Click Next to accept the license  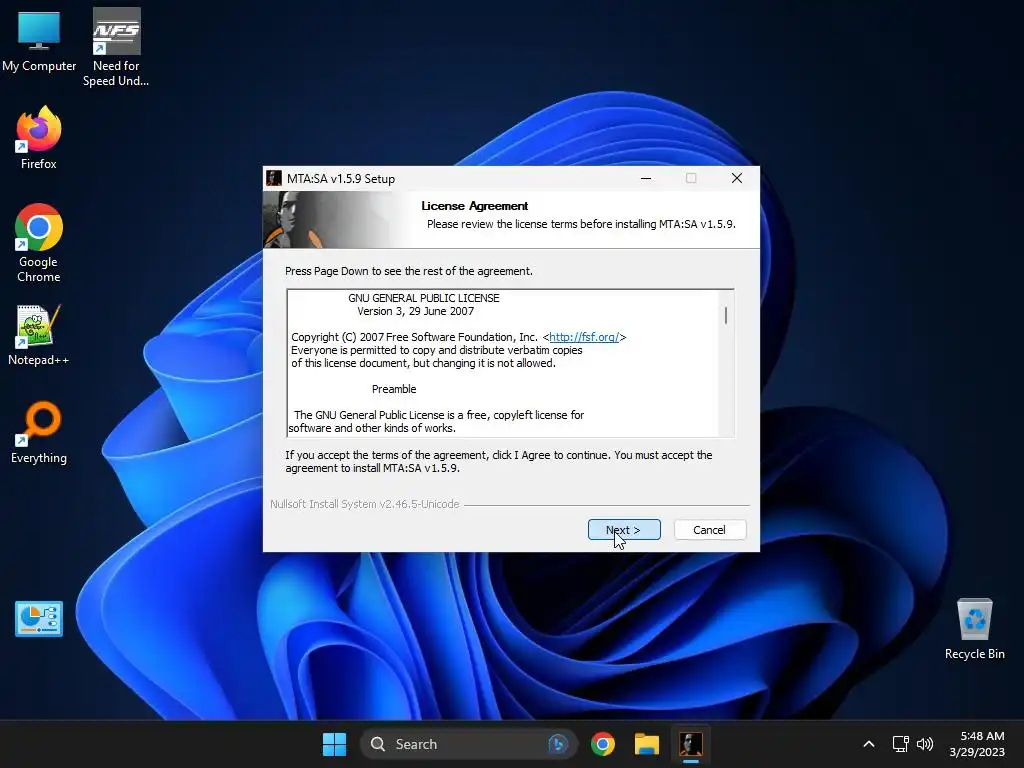click(624, 530)
